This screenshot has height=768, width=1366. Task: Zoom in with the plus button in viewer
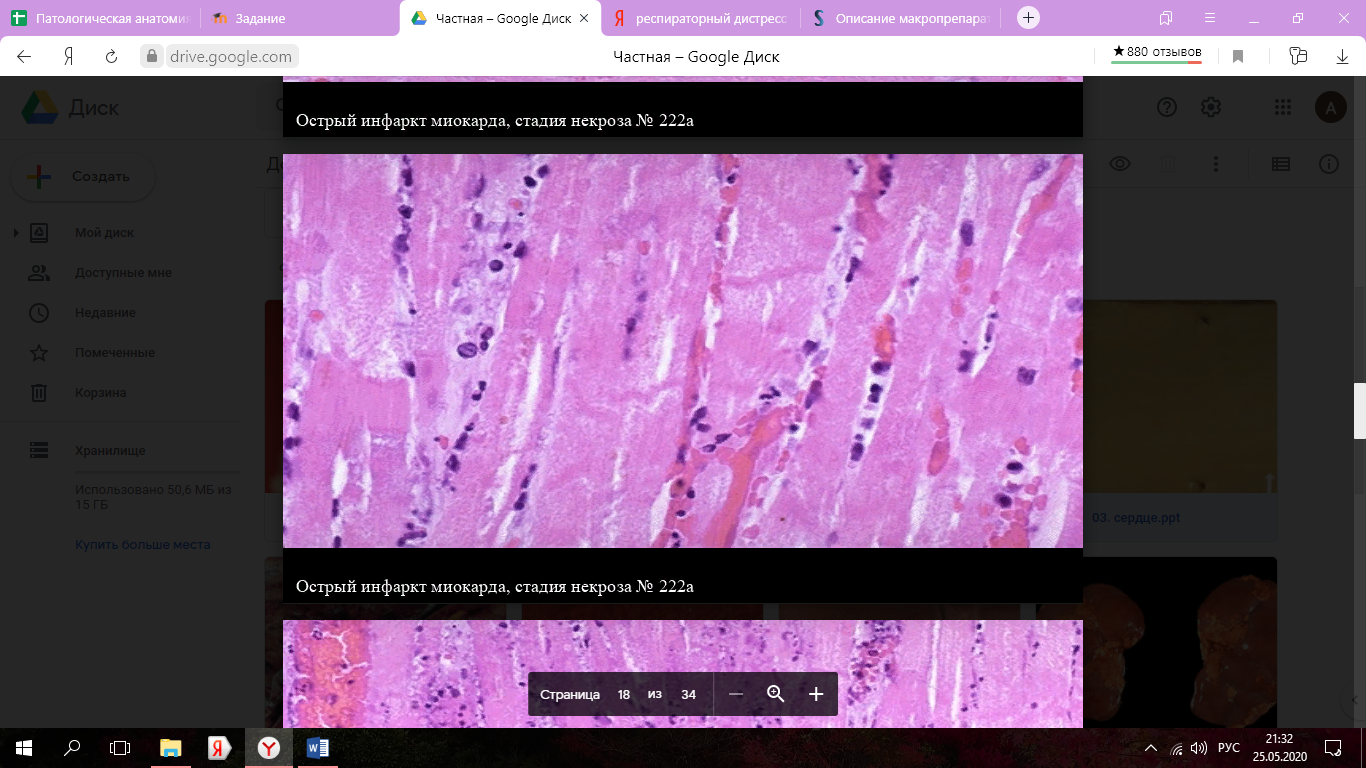816,694
